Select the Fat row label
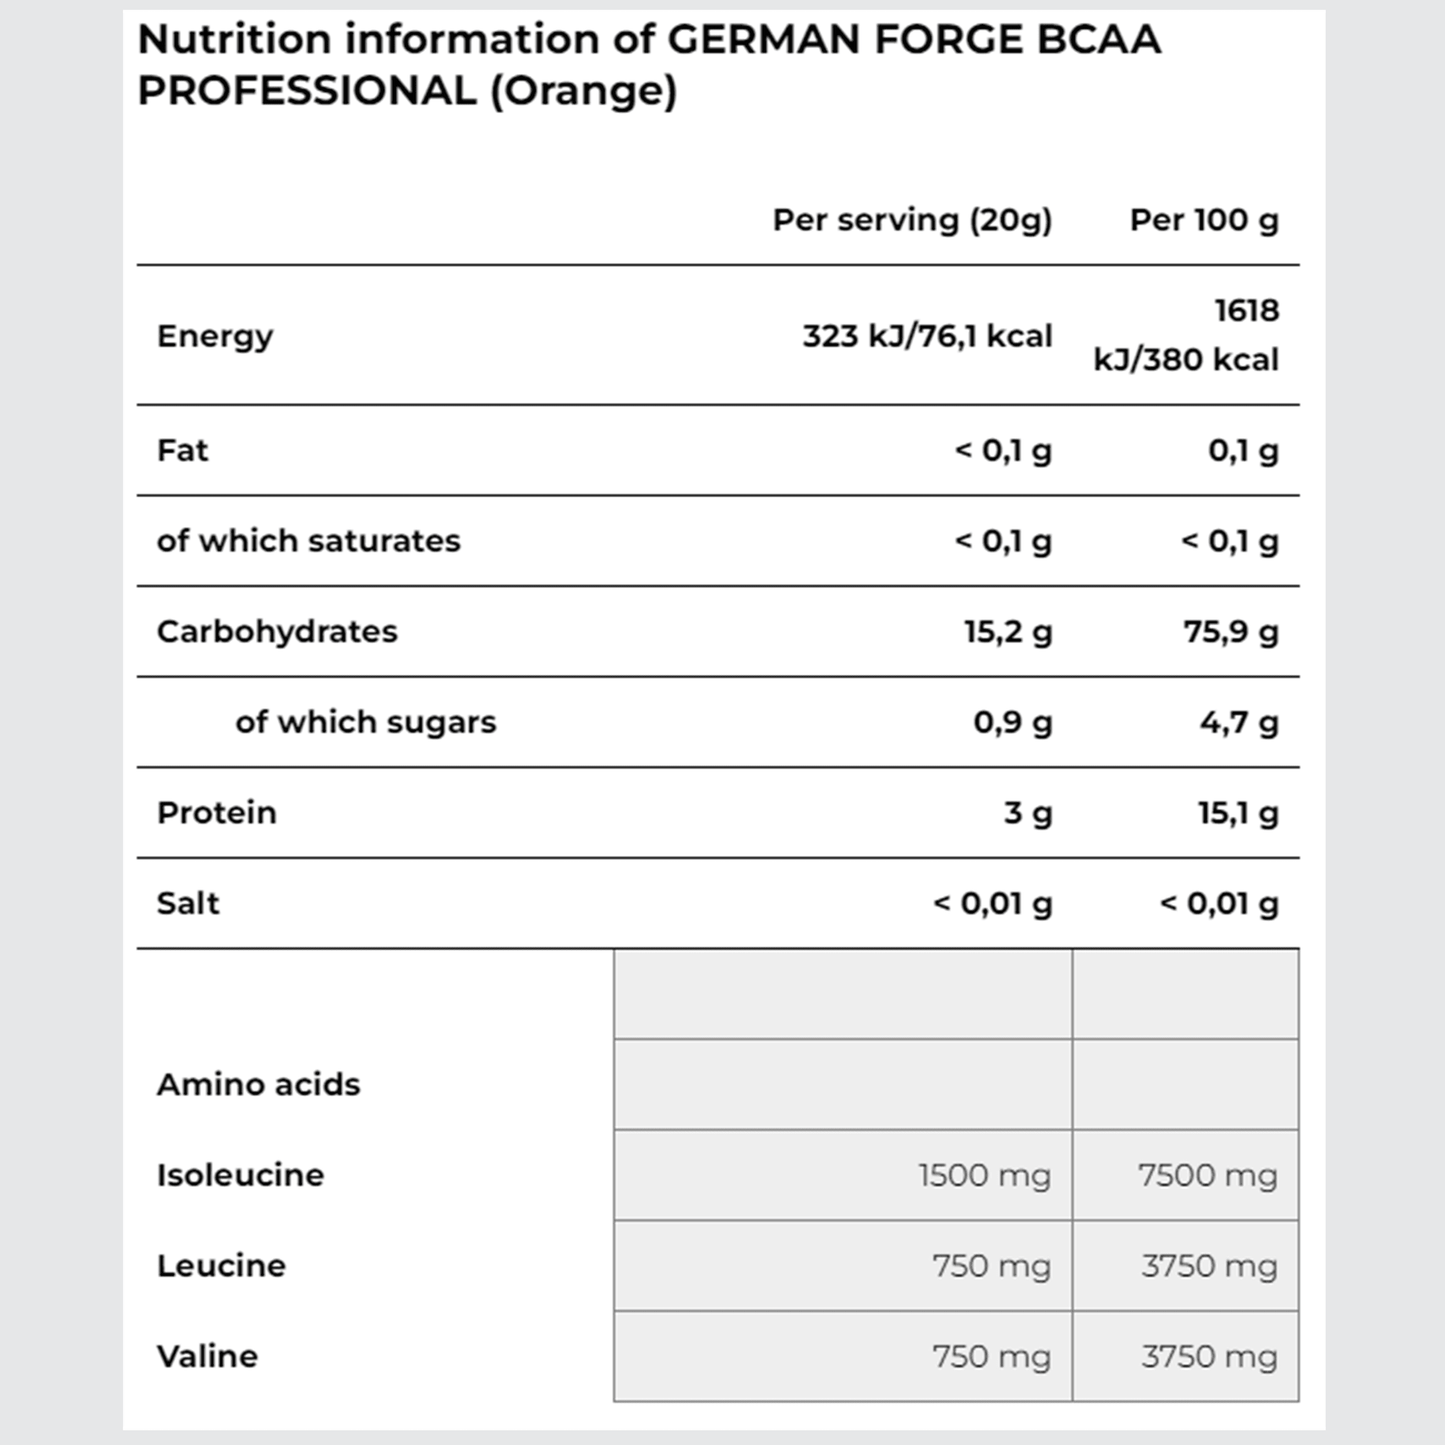The image size is (1445, 1445). [x=183, y=450]
